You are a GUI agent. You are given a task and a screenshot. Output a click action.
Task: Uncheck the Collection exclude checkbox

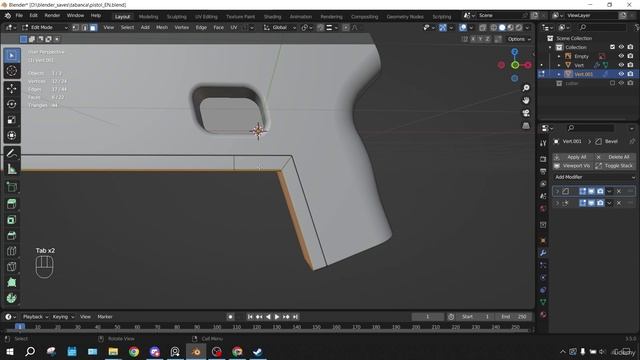coord(612,47)
